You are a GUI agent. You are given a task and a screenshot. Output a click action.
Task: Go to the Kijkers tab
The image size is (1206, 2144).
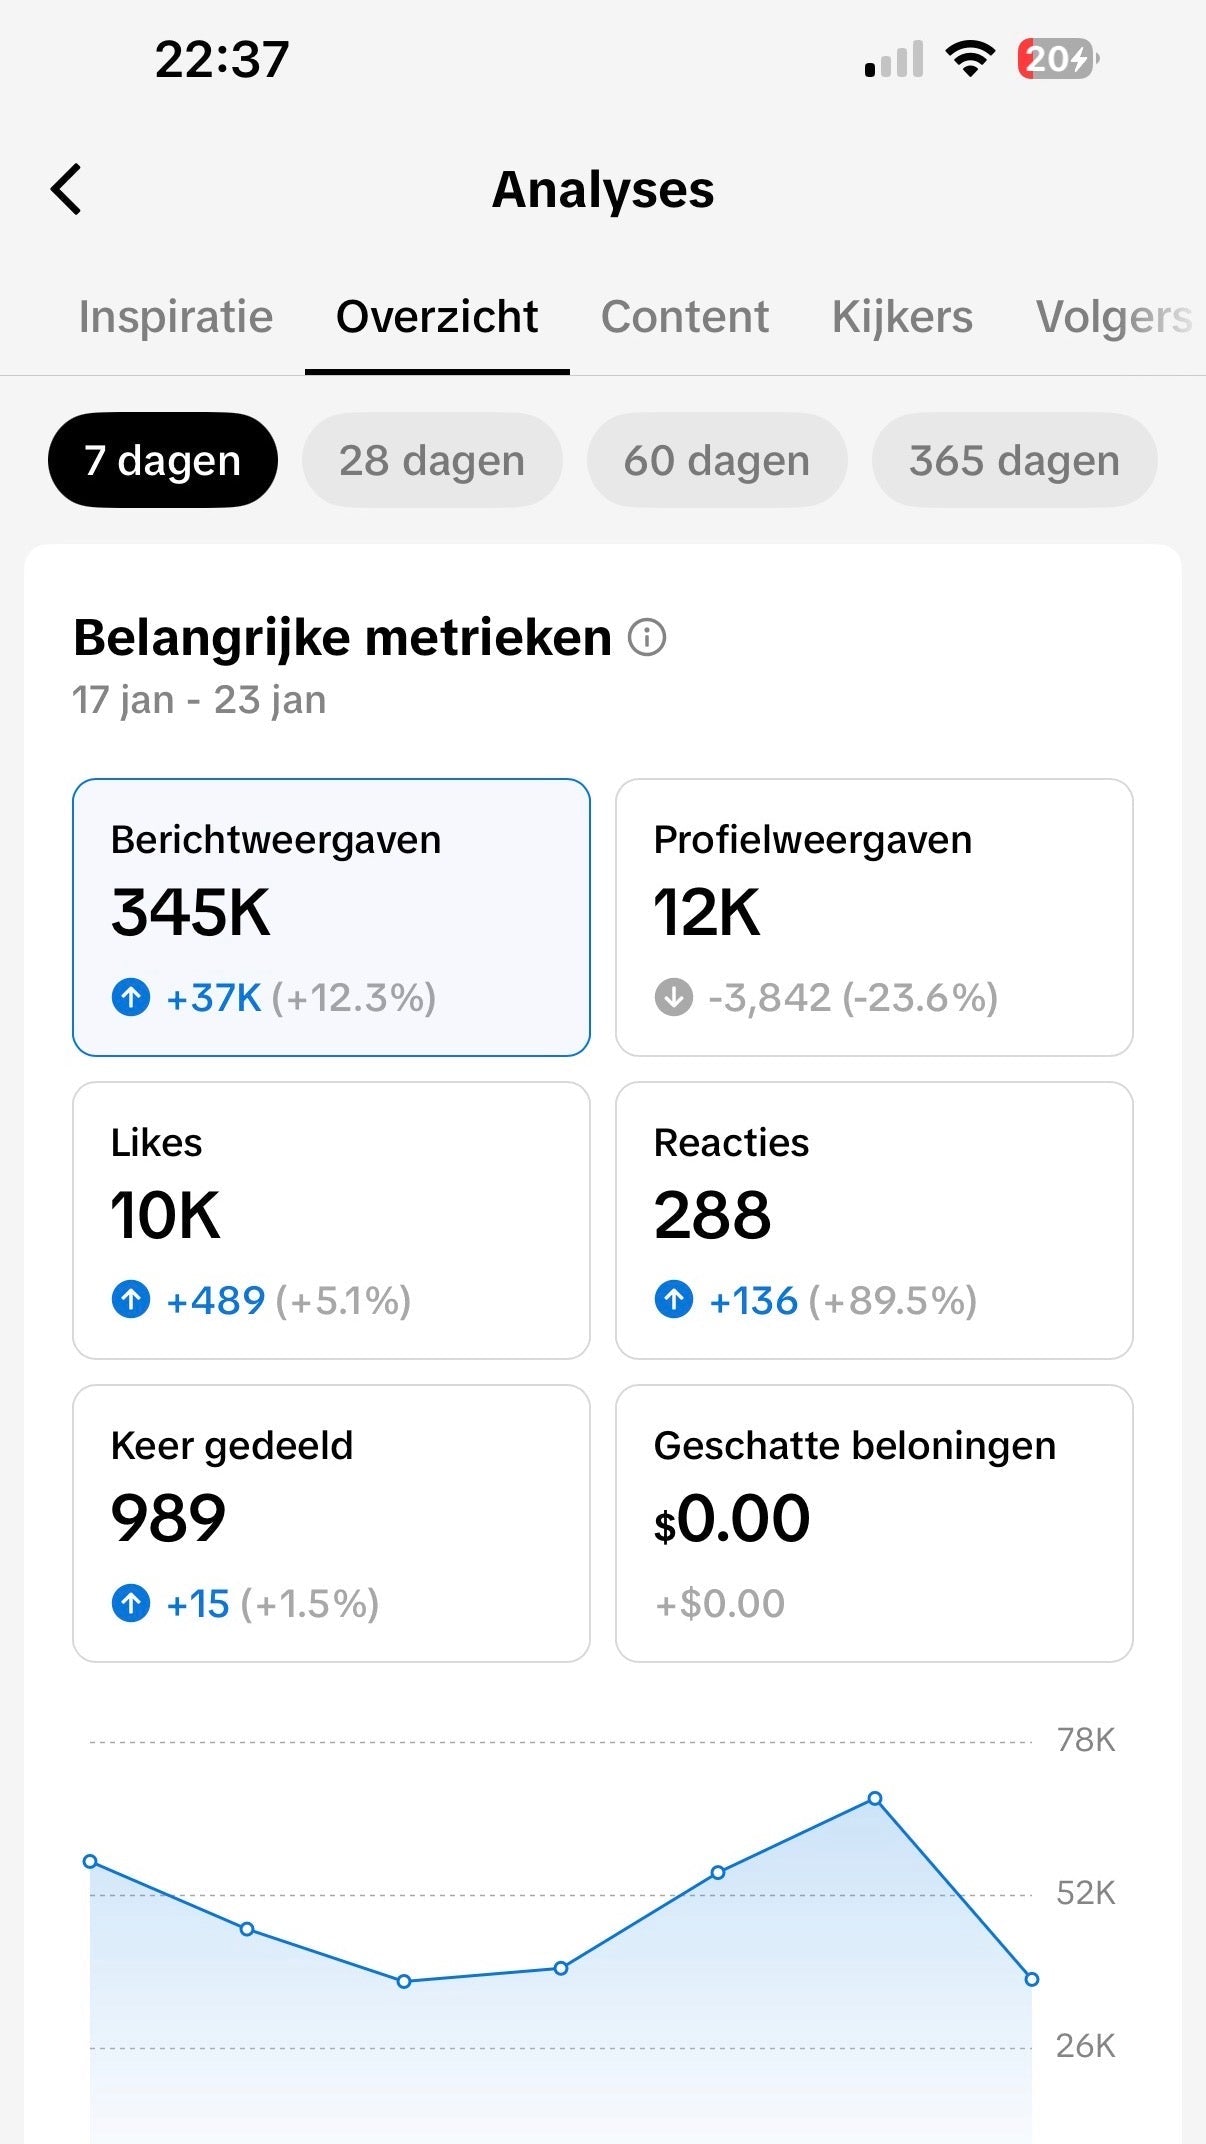click(x=902, y=317)
